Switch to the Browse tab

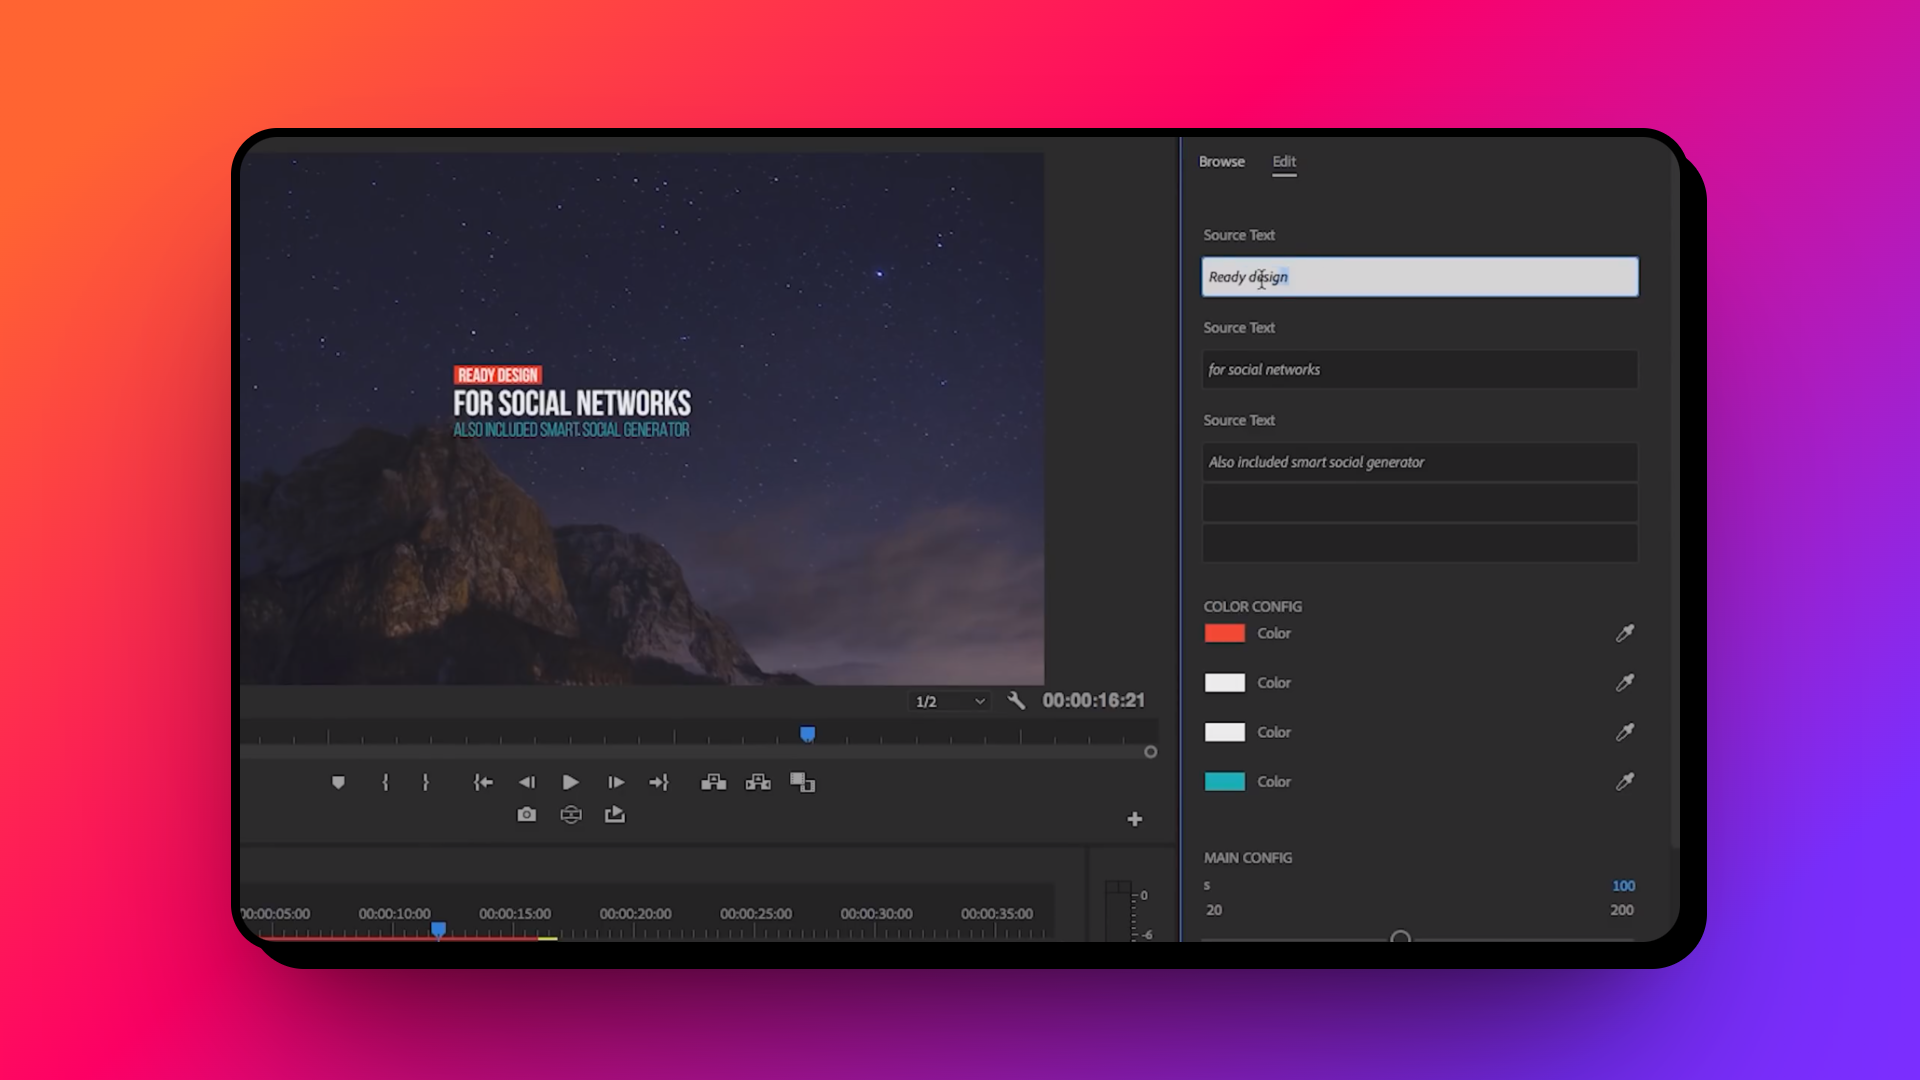(x=1221, y=161)
